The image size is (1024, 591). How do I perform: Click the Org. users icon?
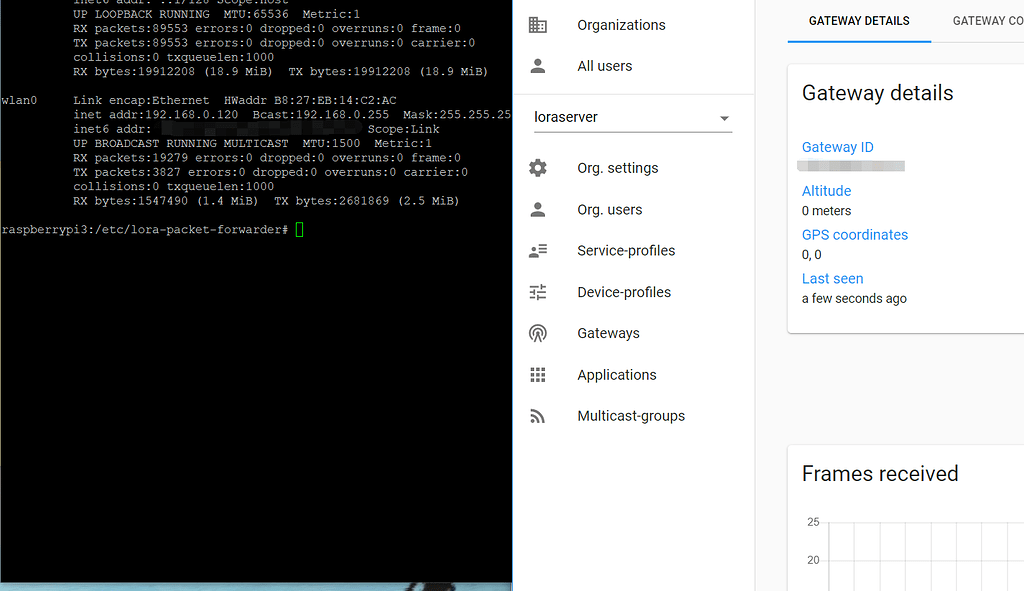[538, 209]
